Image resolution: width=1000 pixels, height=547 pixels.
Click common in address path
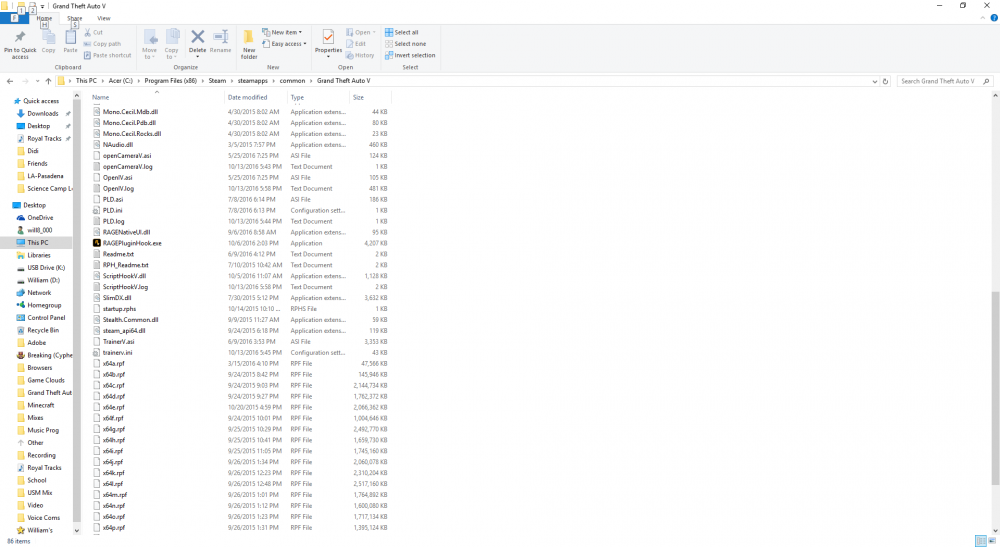pos(292,81)
